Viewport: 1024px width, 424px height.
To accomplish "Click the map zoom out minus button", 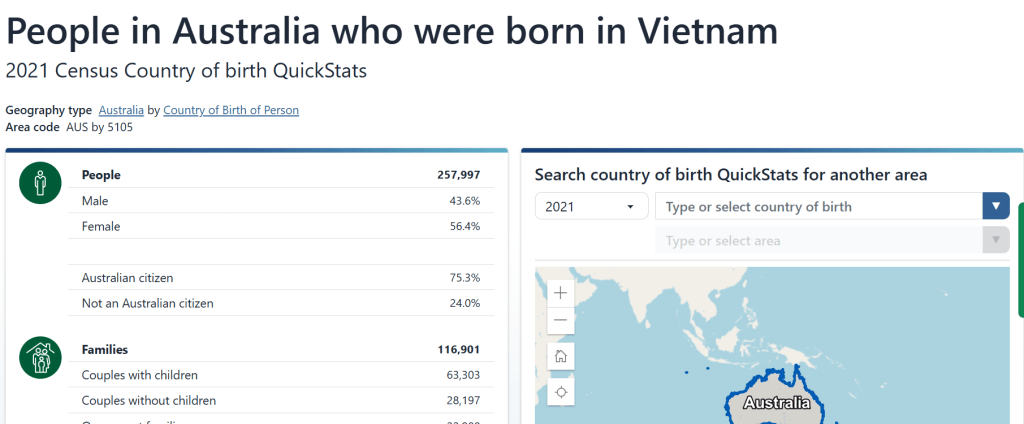I will (560, 321).
